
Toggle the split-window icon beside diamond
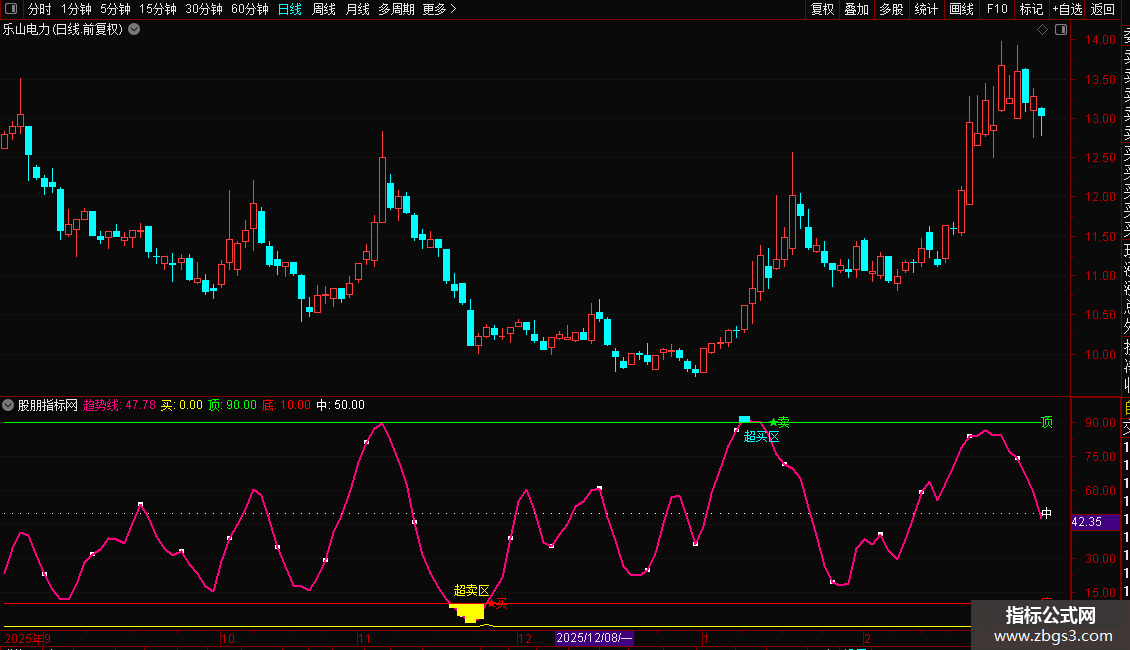[1061, 30]
